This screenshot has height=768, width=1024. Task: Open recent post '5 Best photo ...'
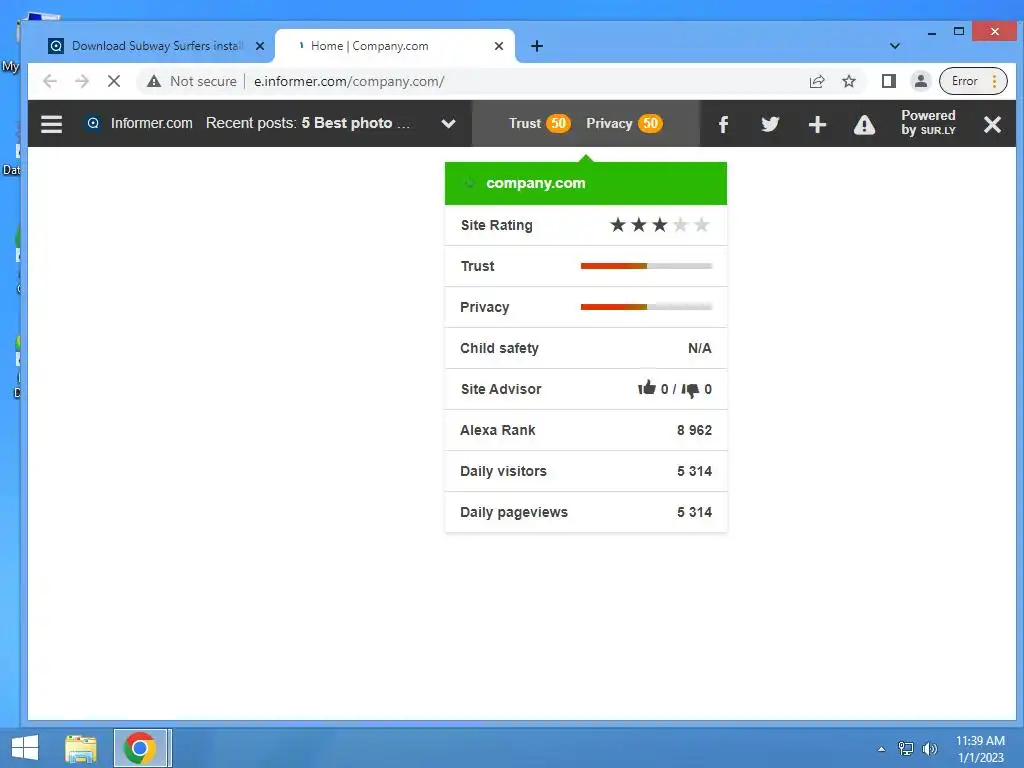356,123
